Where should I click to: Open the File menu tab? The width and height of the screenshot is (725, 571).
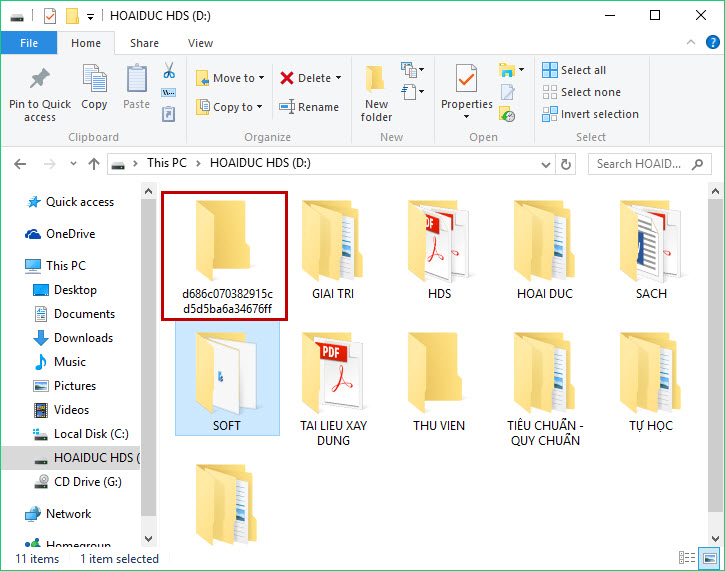[x=29, y=43]
